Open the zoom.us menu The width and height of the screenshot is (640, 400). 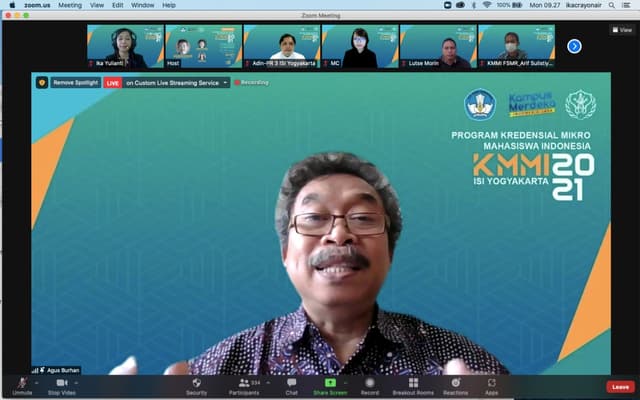coord(37,5)
